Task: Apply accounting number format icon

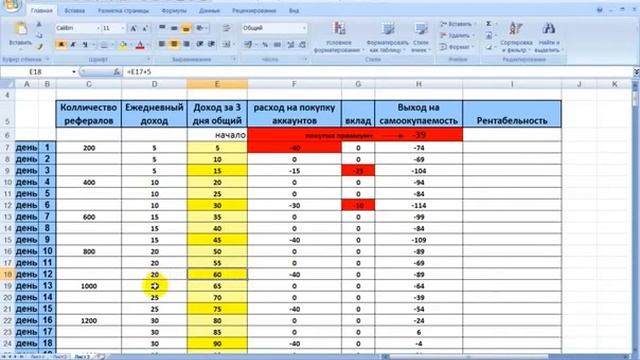Action: [249, 44]
